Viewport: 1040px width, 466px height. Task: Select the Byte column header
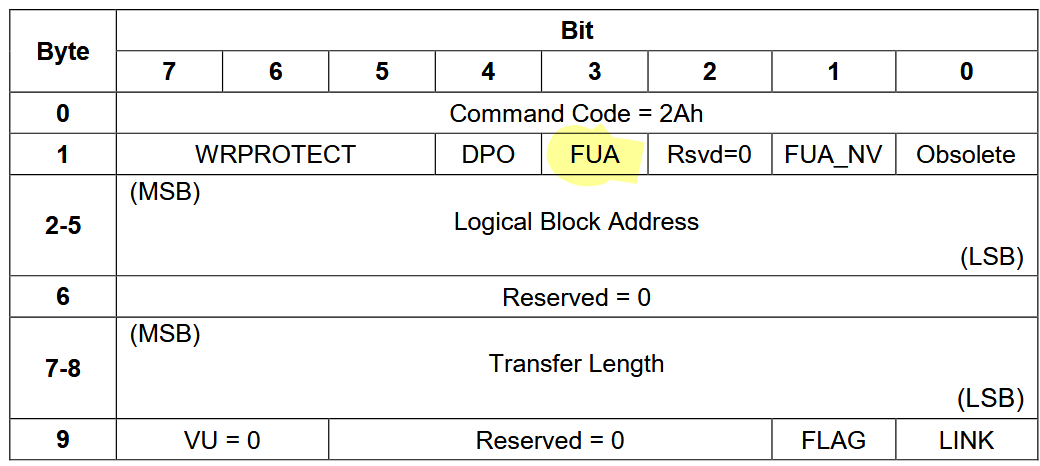(63, 51)
